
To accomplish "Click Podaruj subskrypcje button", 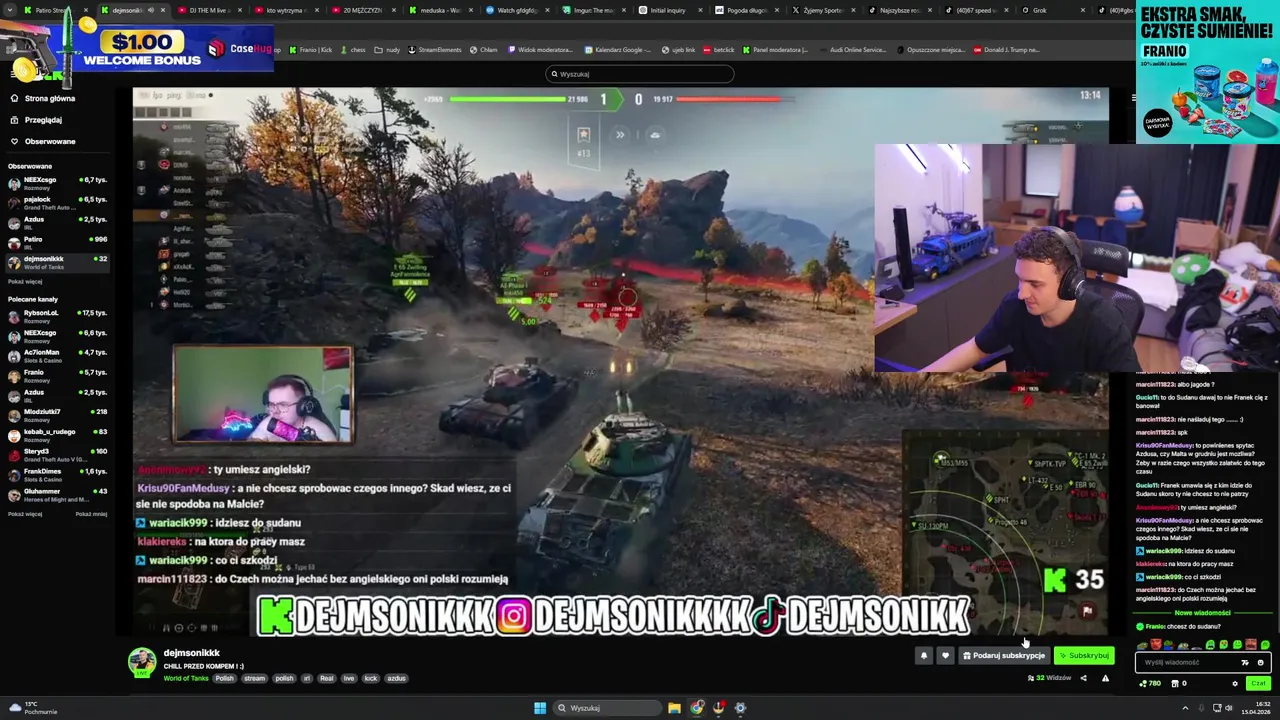I will point(1004,656).
